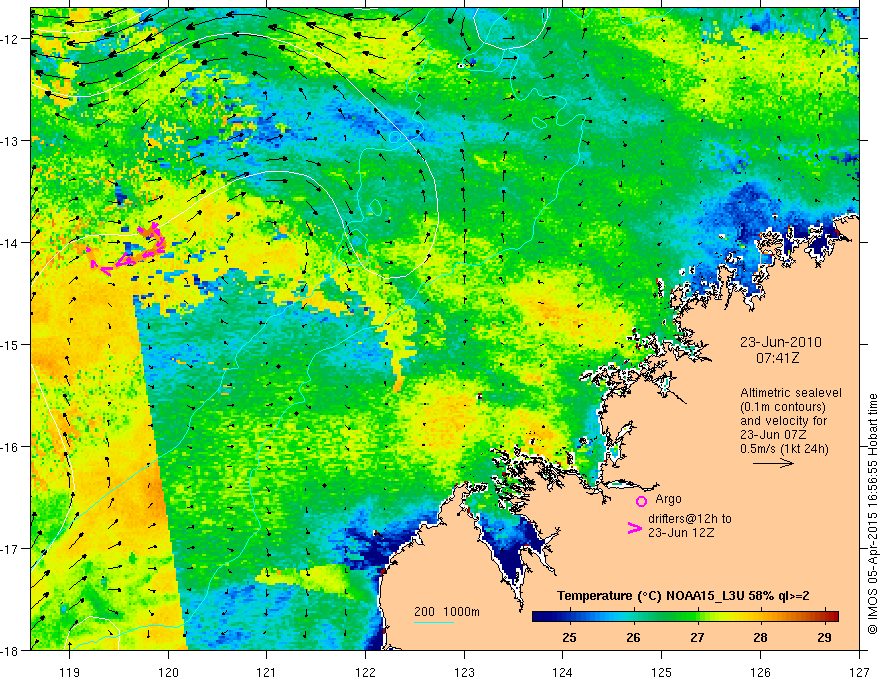Viewport: 880px width, 680px height.
Task: Click the latitude axis label -14
Action: [x=11, y=243]
